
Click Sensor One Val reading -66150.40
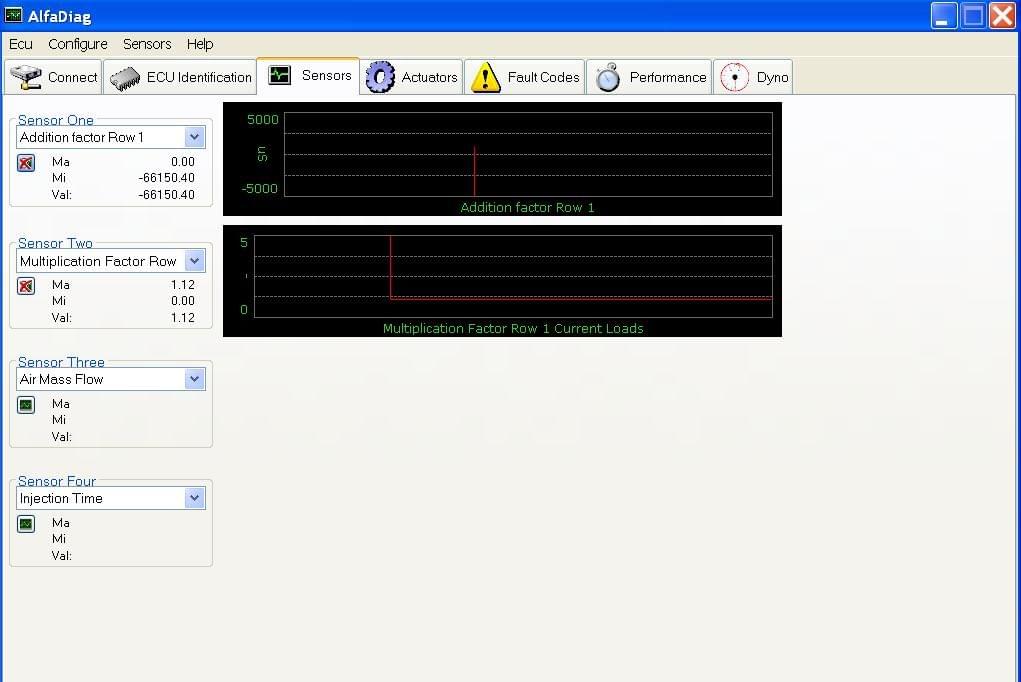tap(167, 195)
